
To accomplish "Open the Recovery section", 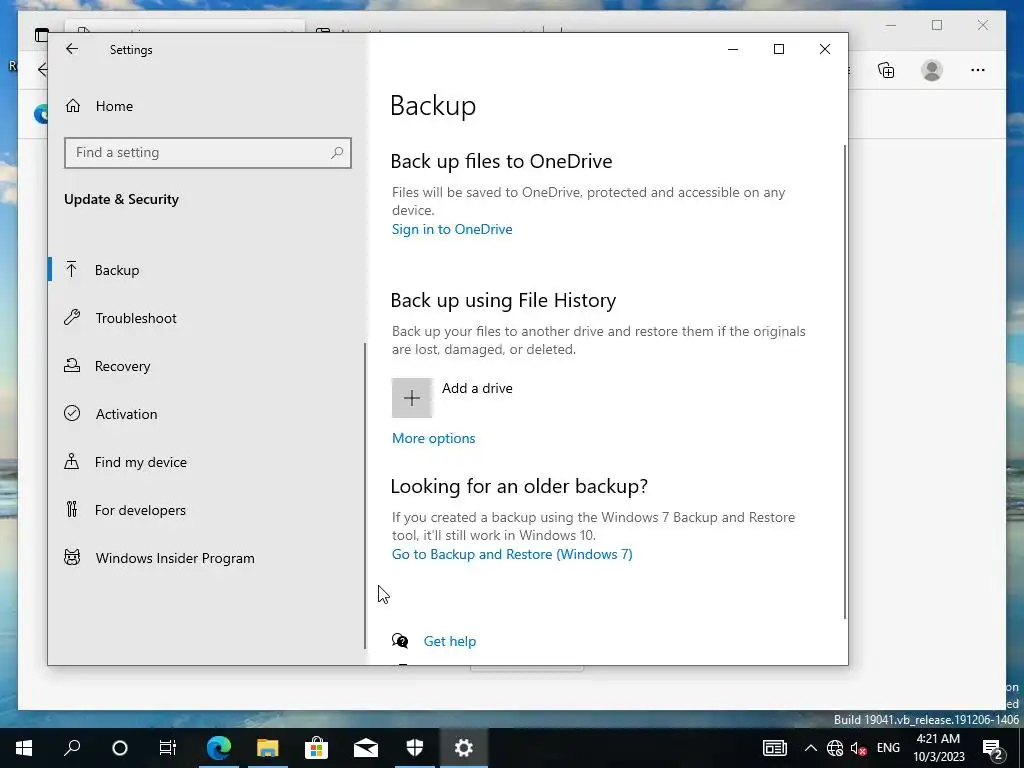I will coord(207,366).
